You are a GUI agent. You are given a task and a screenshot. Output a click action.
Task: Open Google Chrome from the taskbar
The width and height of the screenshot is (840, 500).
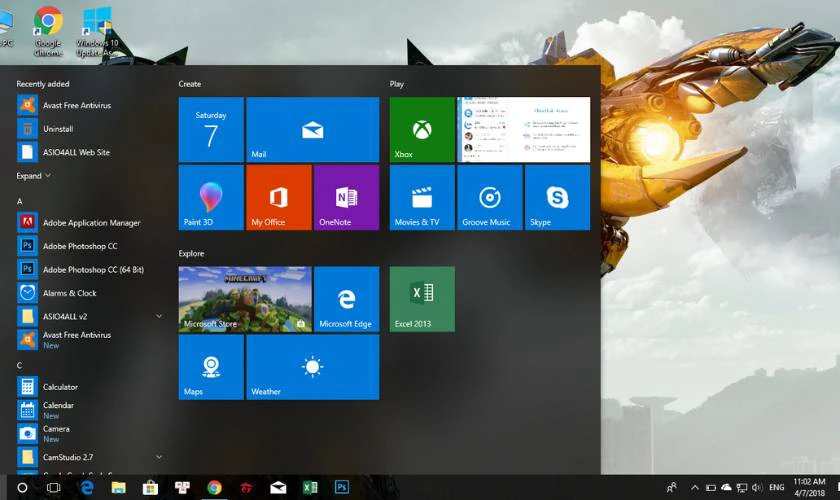click(x=214, y=488)
